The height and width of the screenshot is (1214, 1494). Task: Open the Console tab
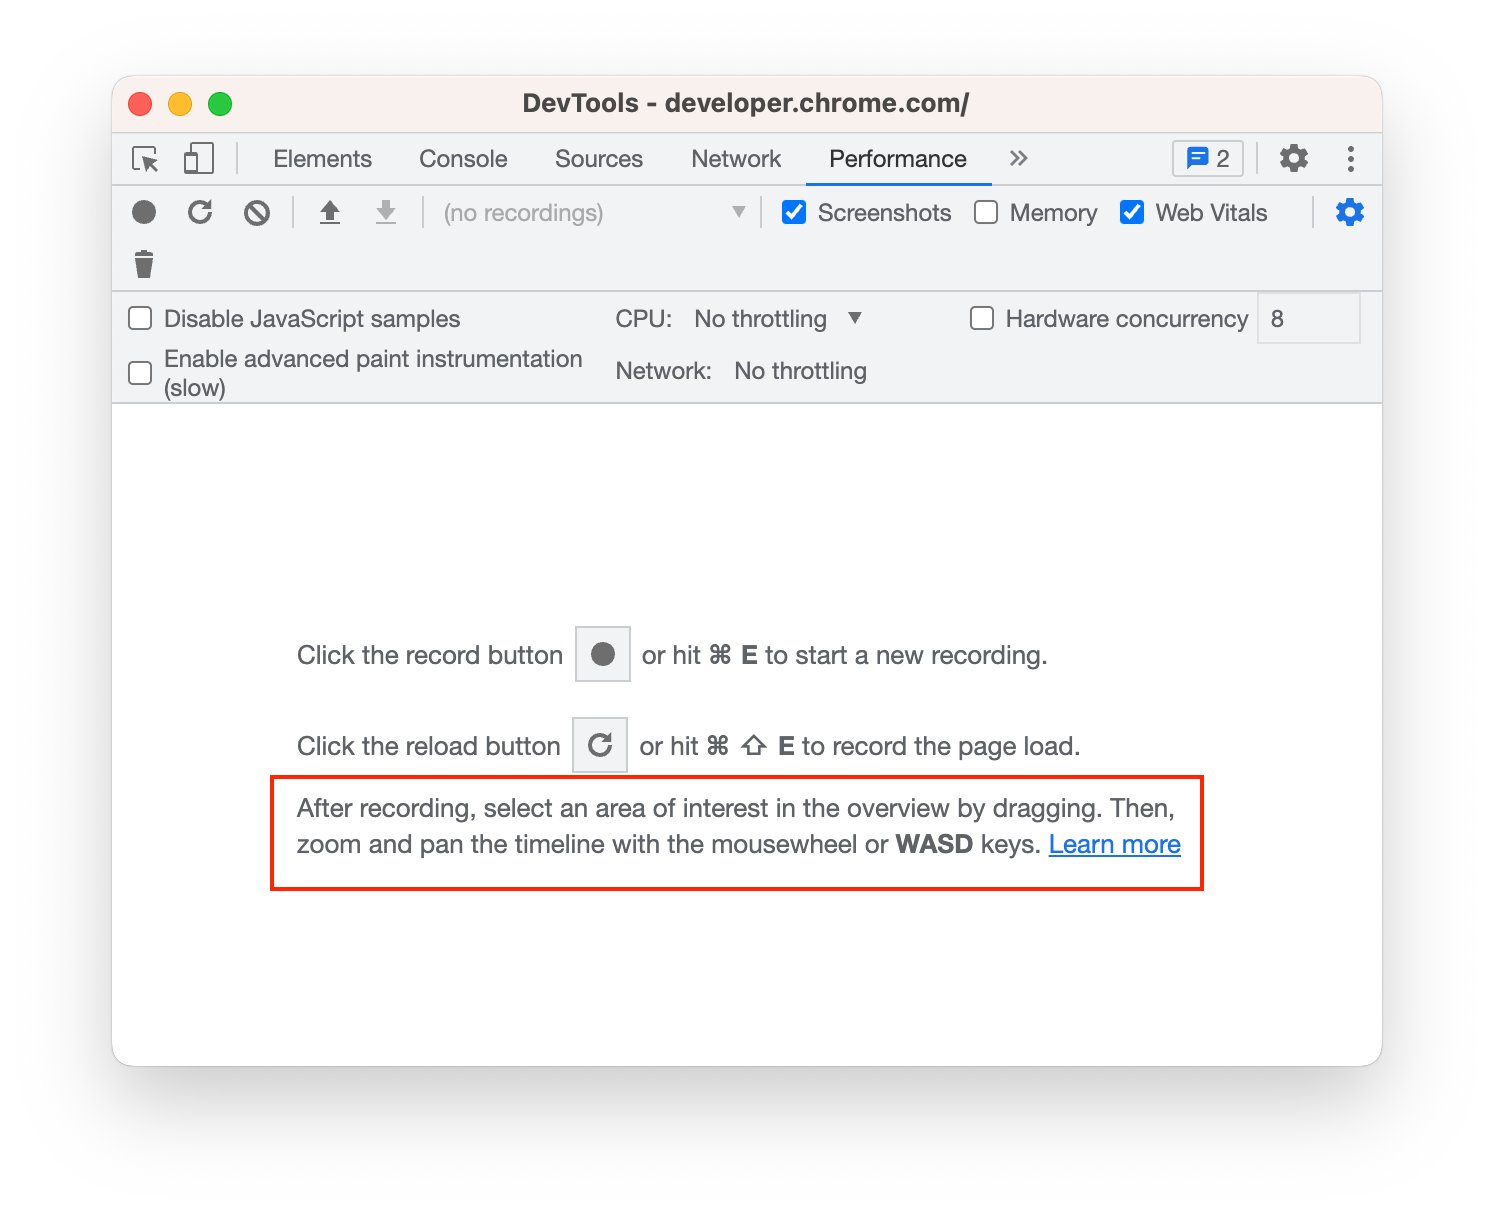[462, 158]
